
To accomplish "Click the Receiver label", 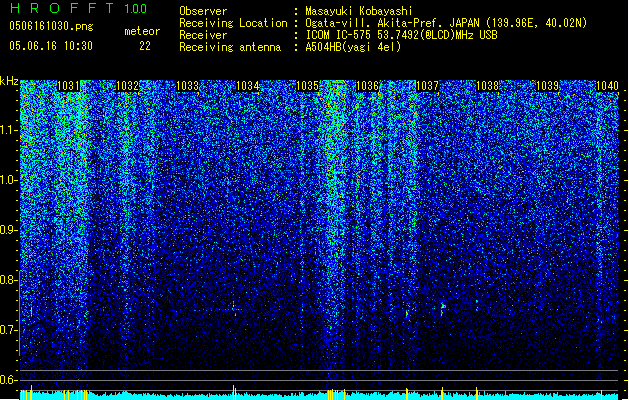I will point(203,35).
